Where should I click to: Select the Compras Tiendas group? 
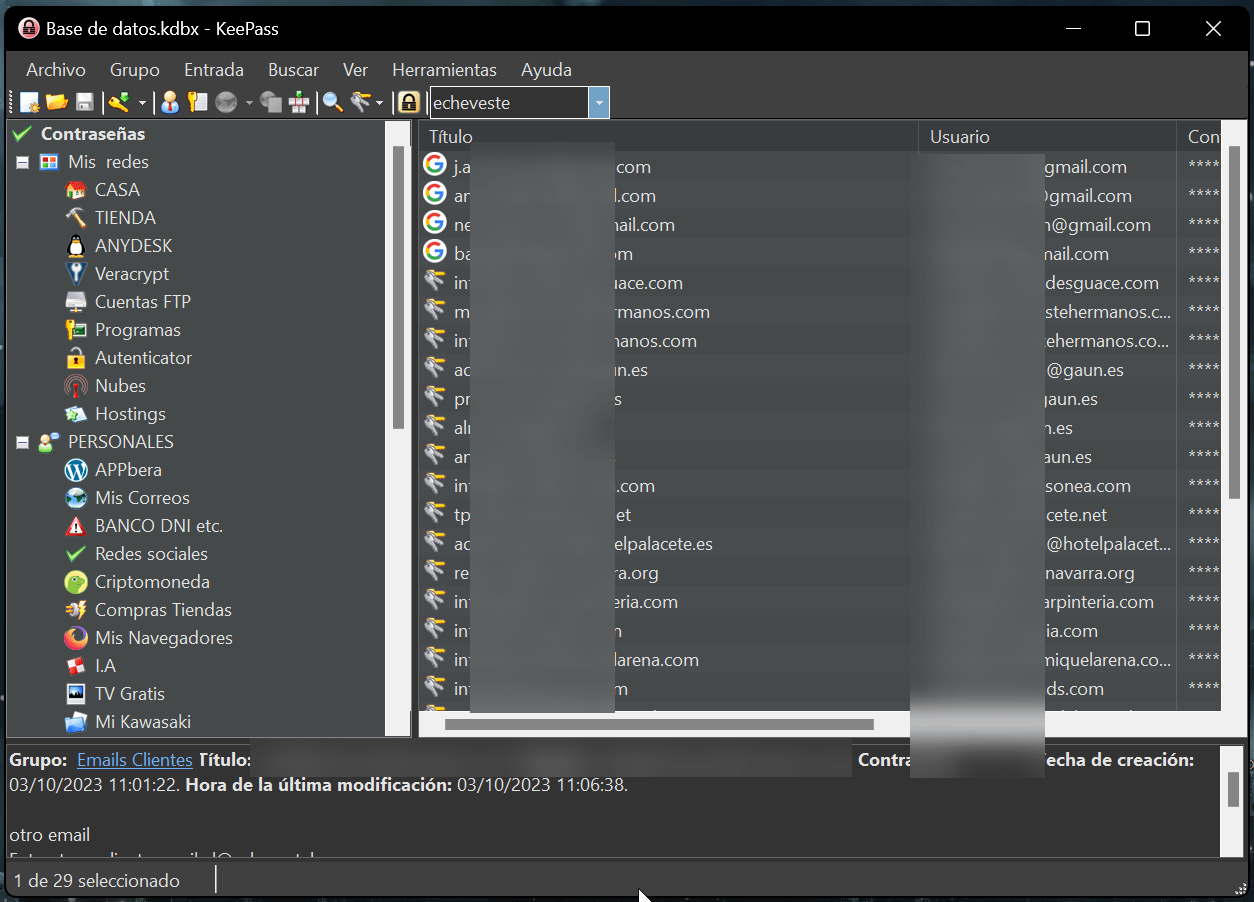pos(163,610)
